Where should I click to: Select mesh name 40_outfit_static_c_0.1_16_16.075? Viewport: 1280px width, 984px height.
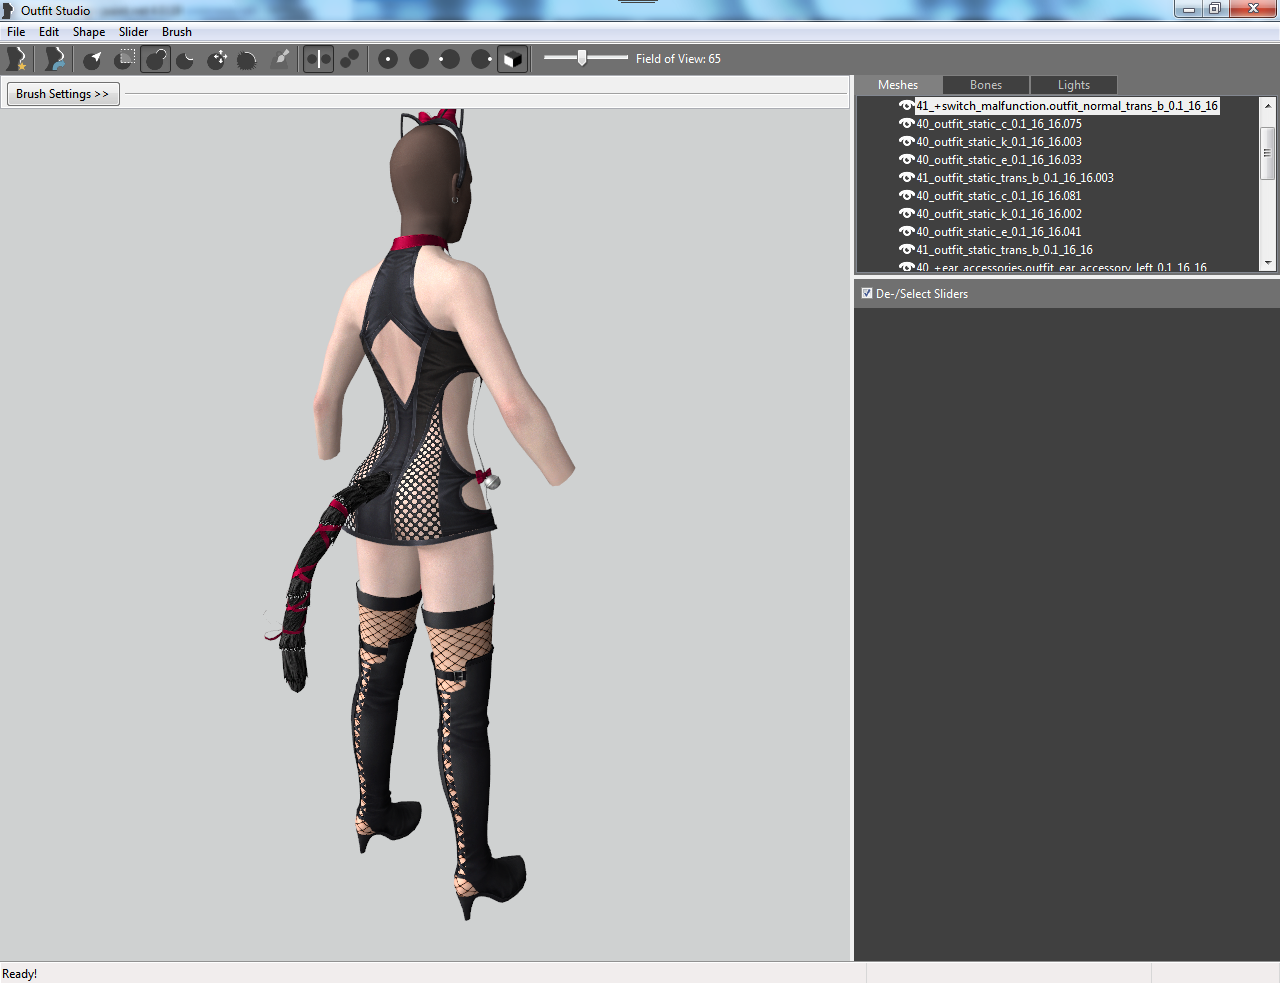[x=999, y=124]
